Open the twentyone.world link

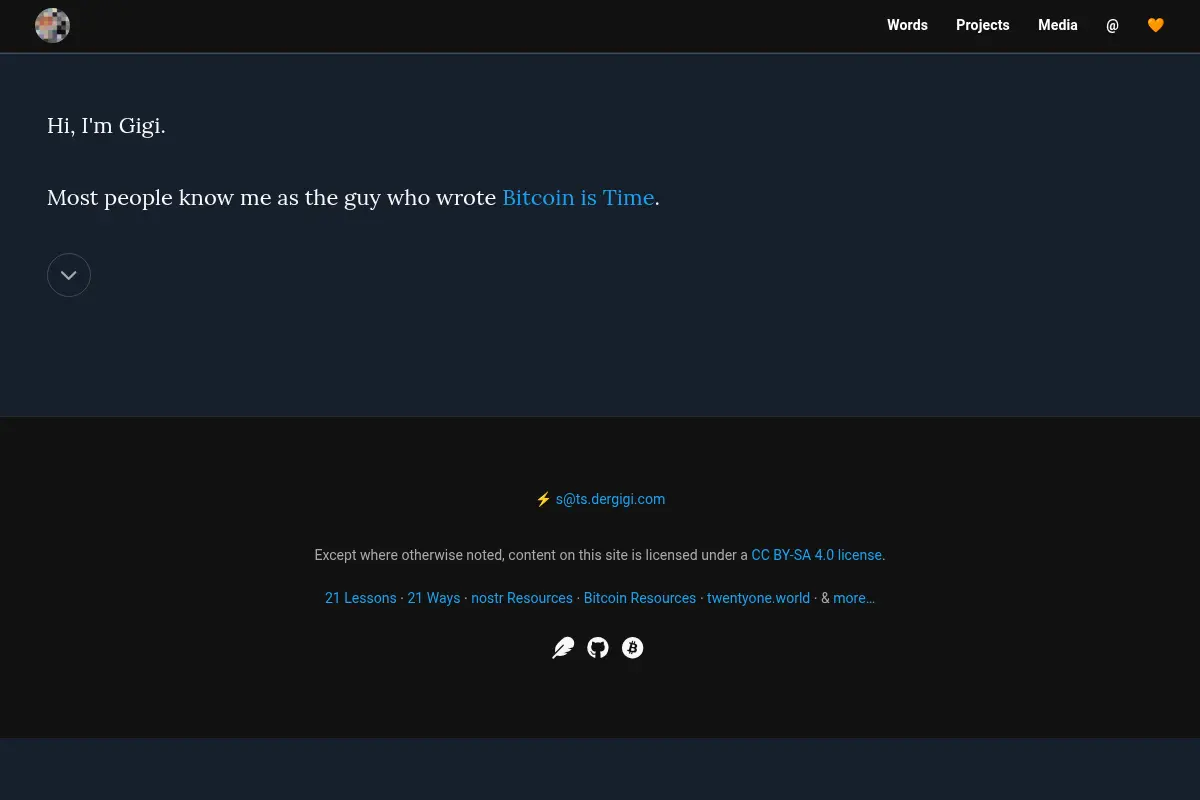tap(758, 598)
